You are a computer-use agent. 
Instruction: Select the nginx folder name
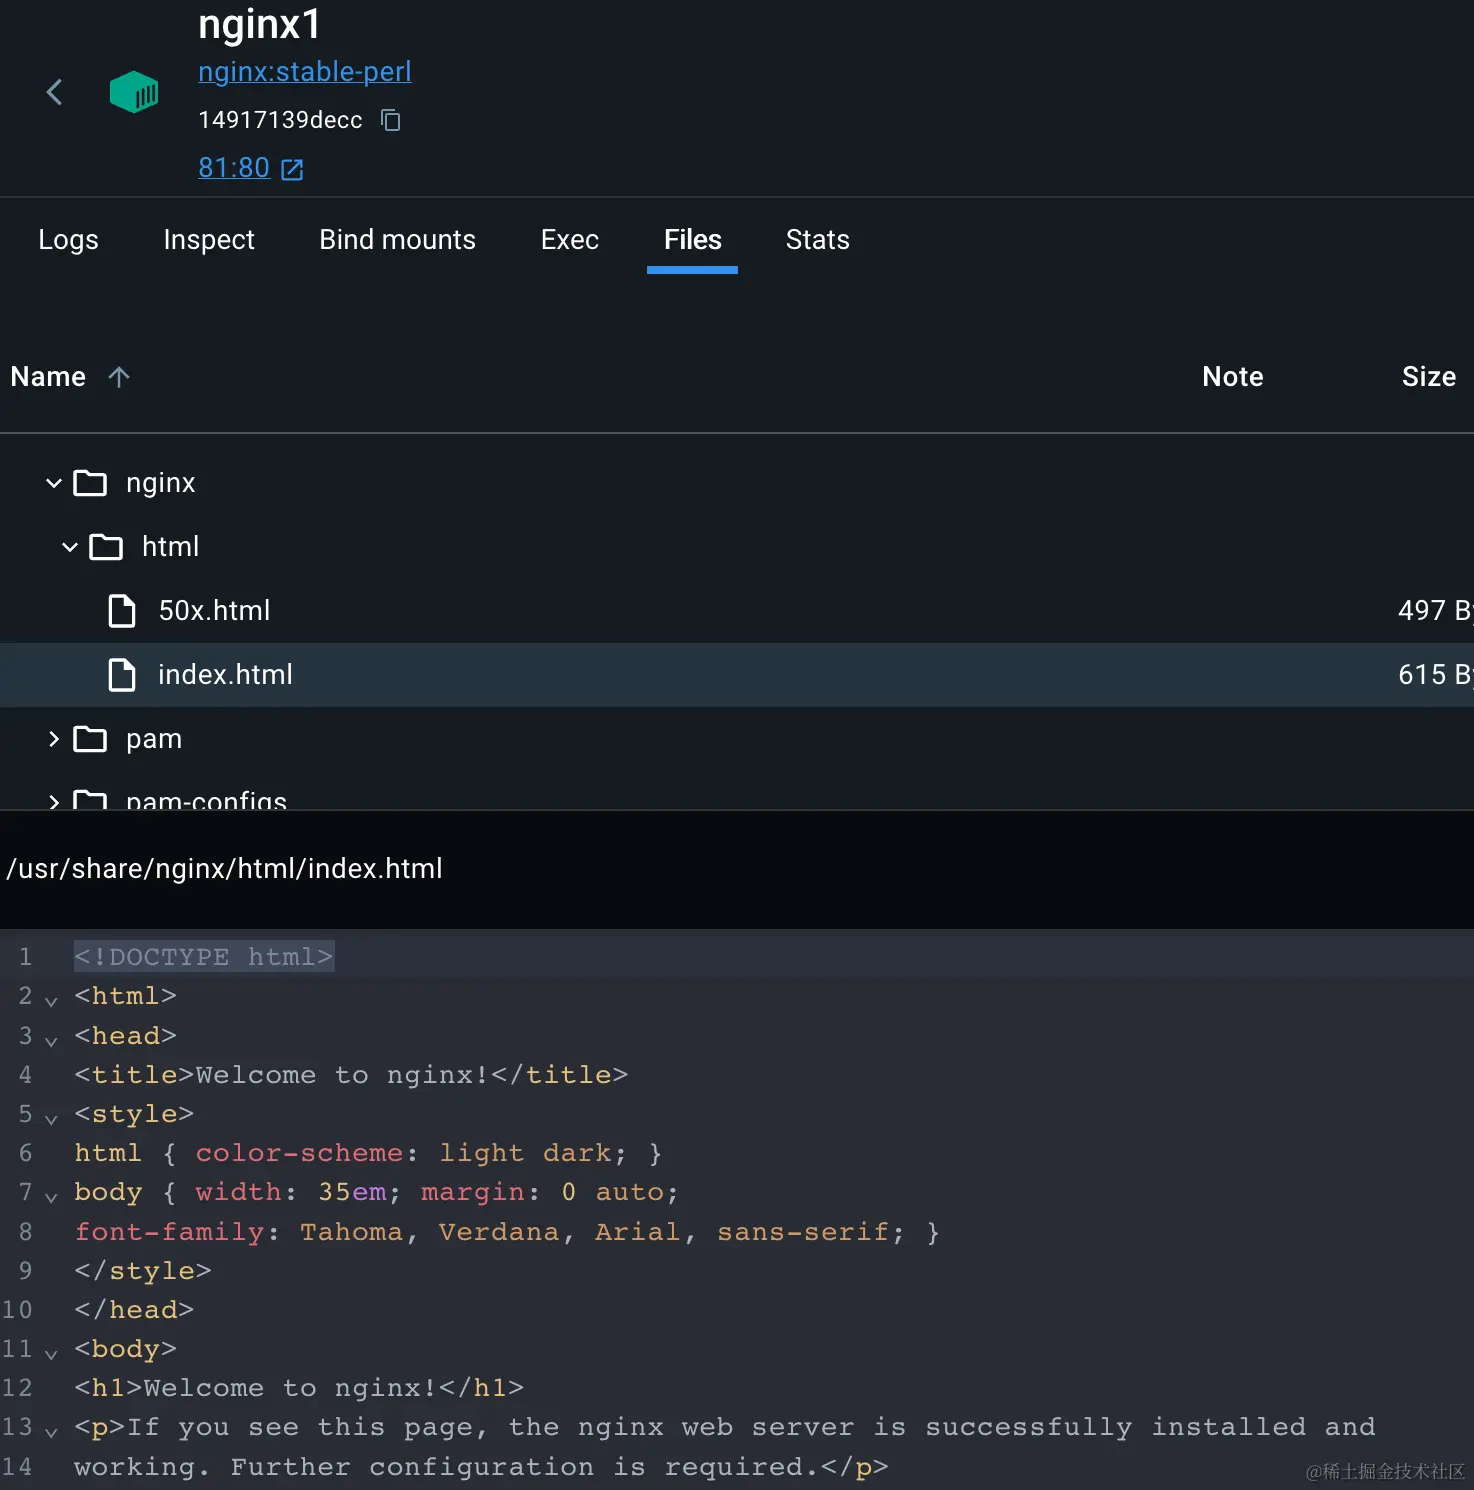(x=160, y=483)
